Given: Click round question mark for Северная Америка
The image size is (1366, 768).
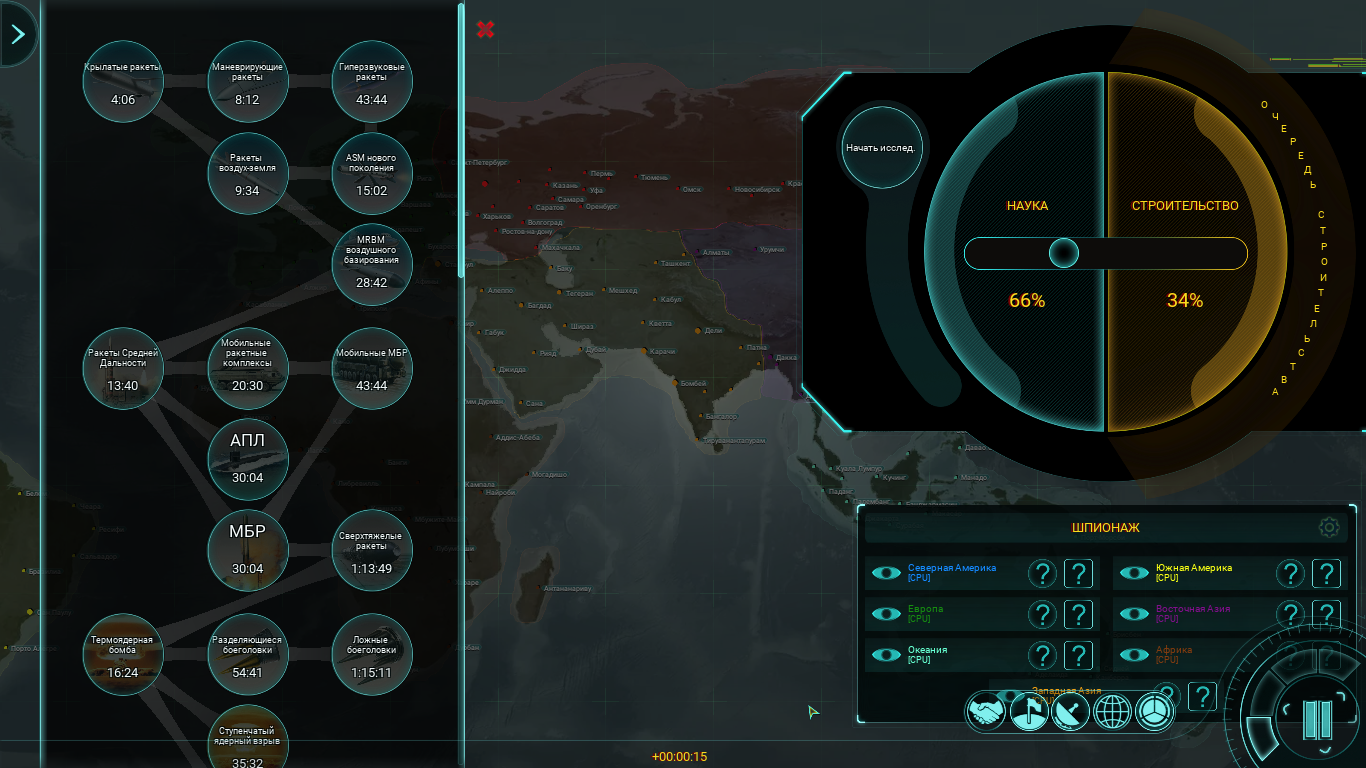Looking at the screenshot, I should point(1043,573).
